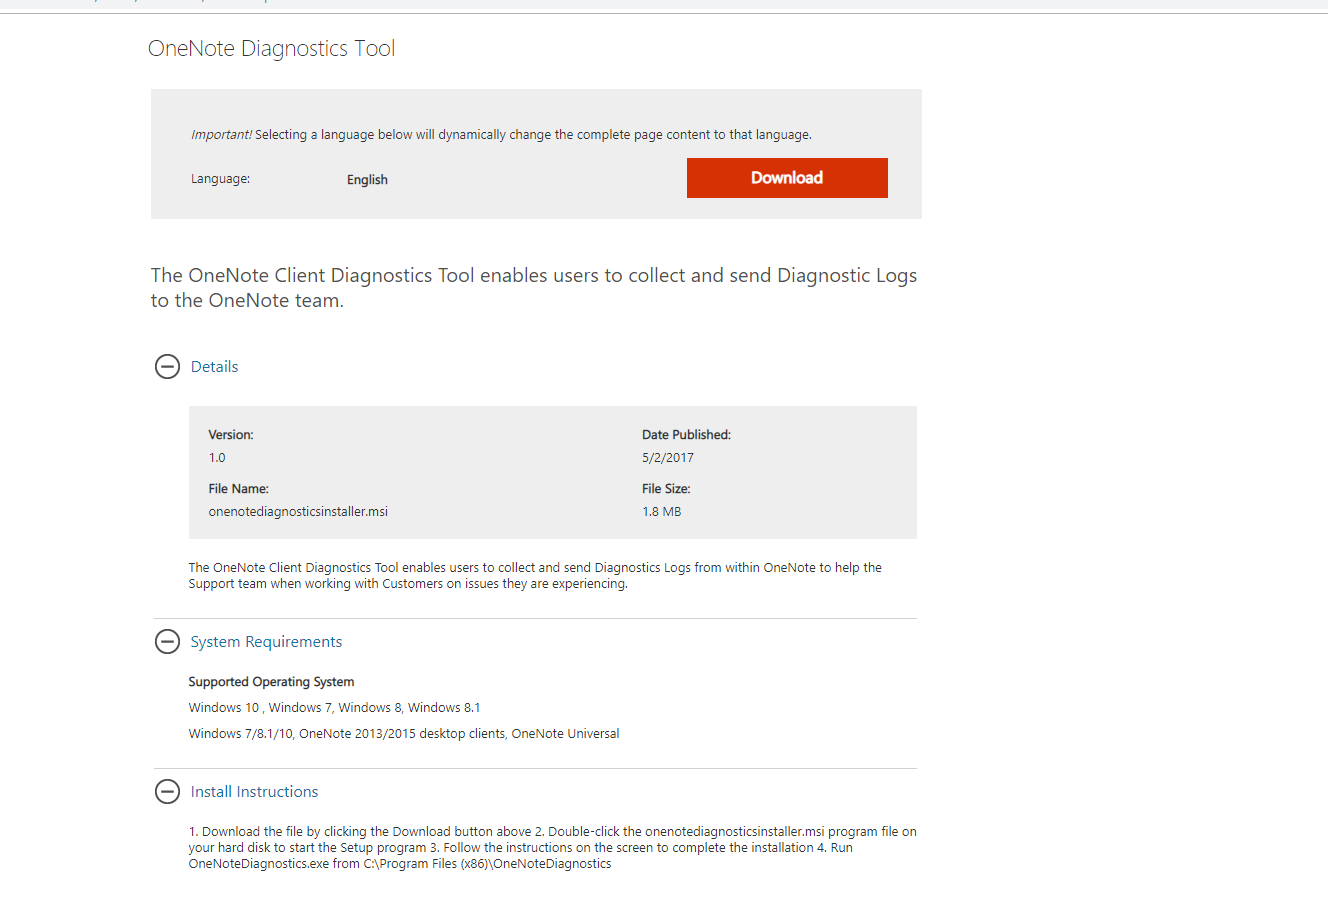Select file name onenotediagnosticsinstaller.msi text
The height and width of the screenshot is (898, 1328).
(298, 512)
